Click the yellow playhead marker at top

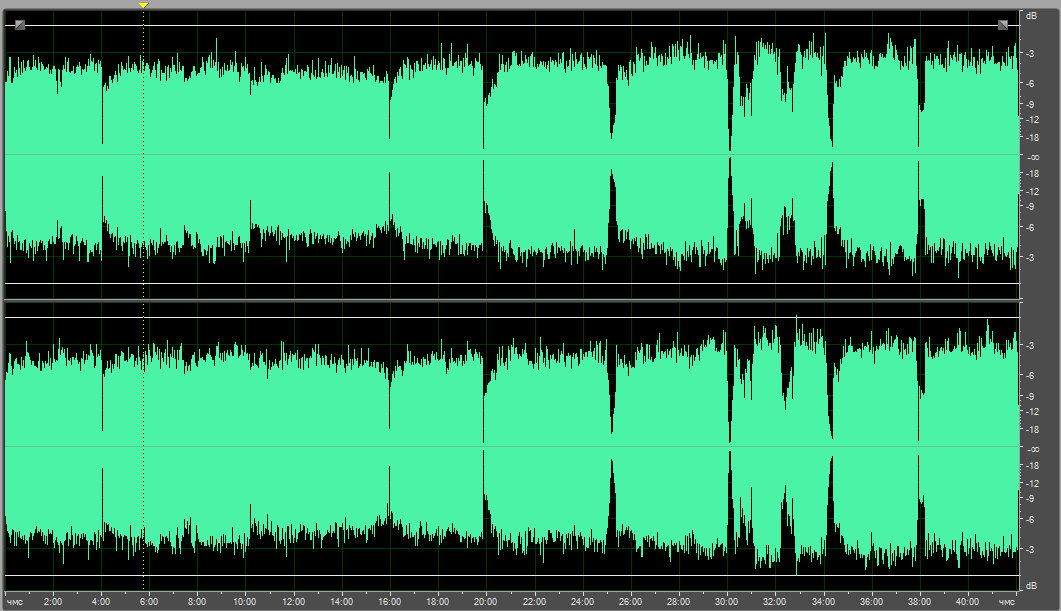[143, 6]
